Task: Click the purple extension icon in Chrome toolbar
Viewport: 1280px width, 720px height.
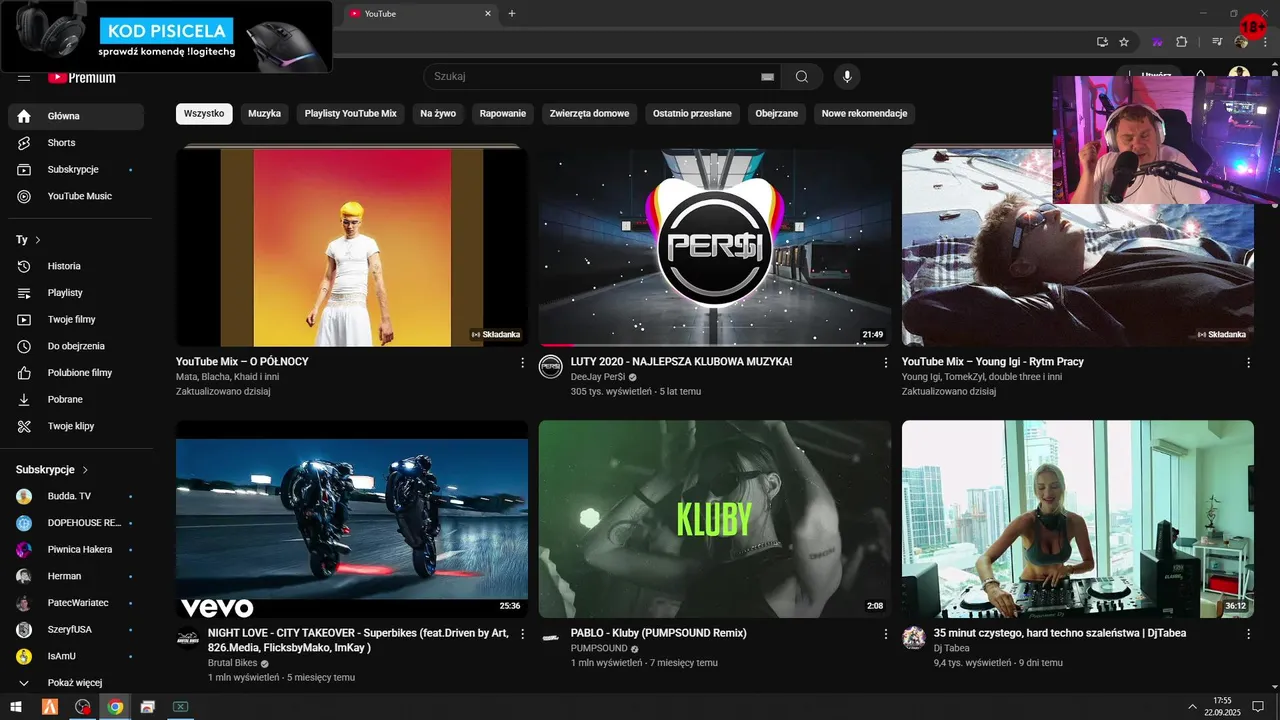Action: (1158, 42)
